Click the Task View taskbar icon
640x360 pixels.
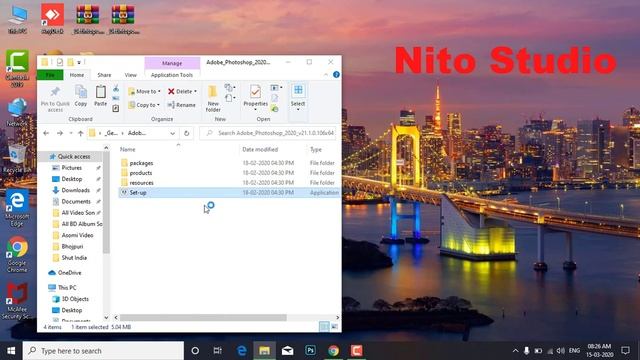coord(218,351)
